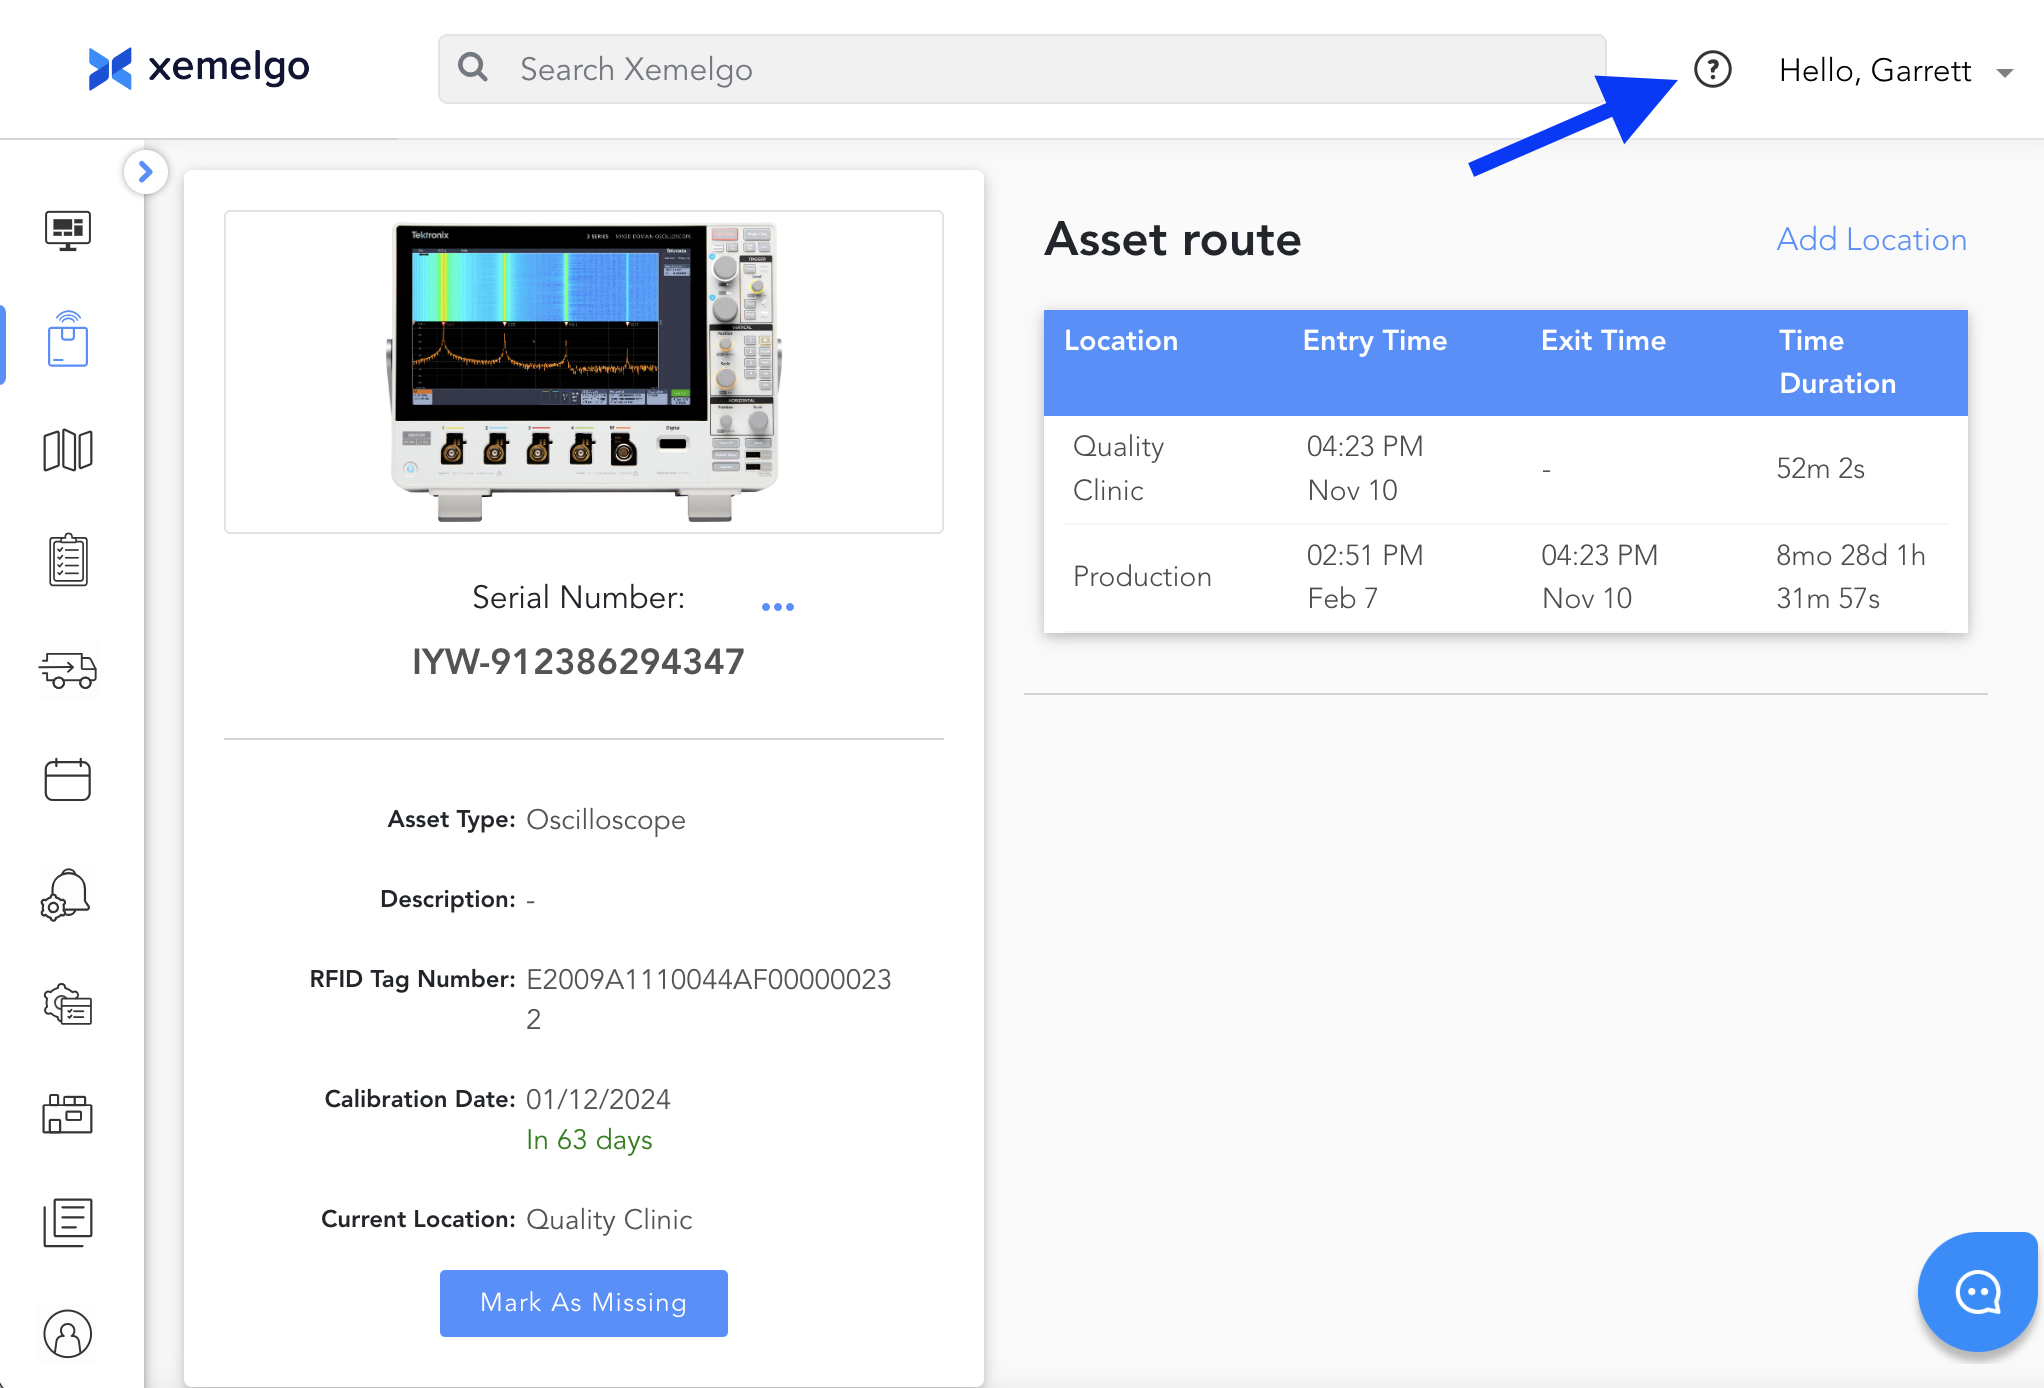The height and width of the screenshot is (1388, 2044).
Task: Click the Add Location link
Action: 1871,240
